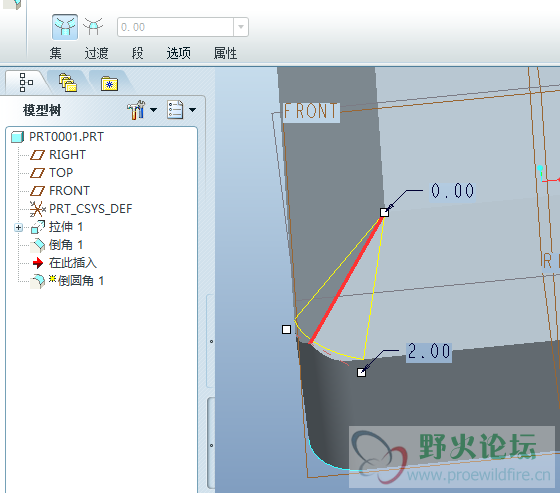Select the 倒角 1 chamfer feature
The height and width of the screenshot is (493, 560).
tap(66, 245)
